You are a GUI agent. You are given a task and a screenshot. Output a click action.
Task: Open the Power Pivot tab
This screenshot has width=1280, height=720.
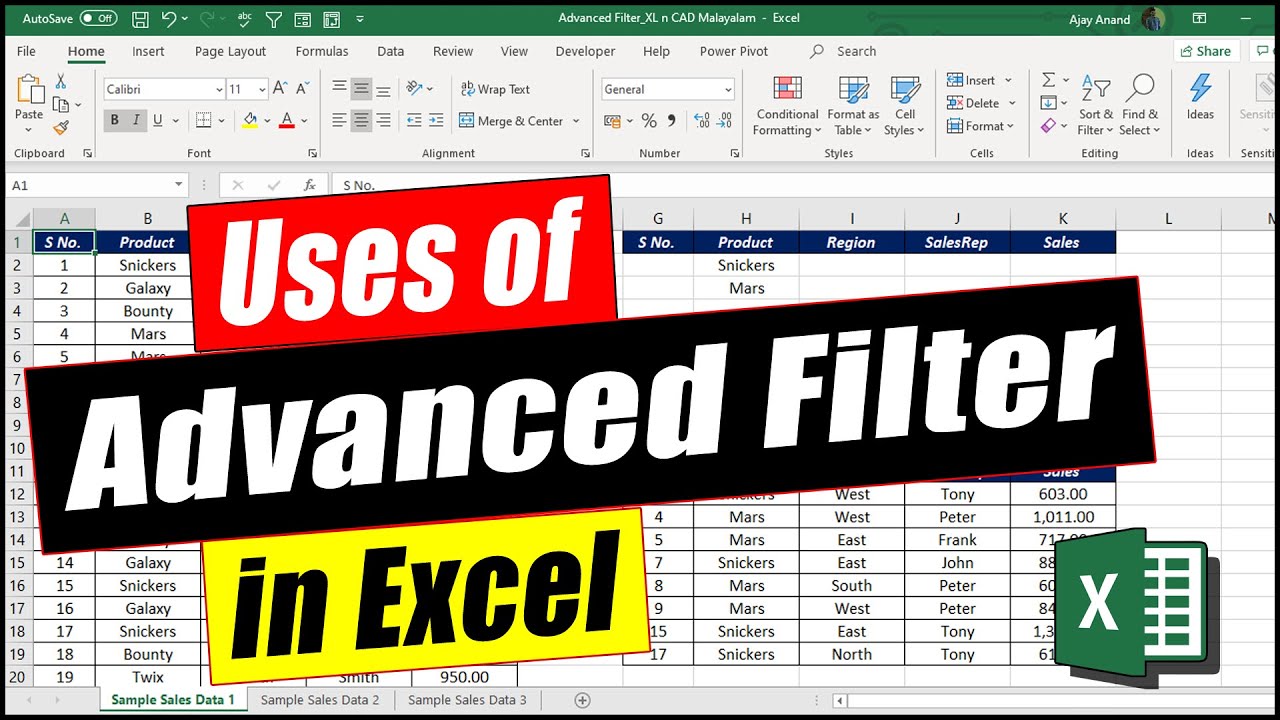click(x=734, y=51)
